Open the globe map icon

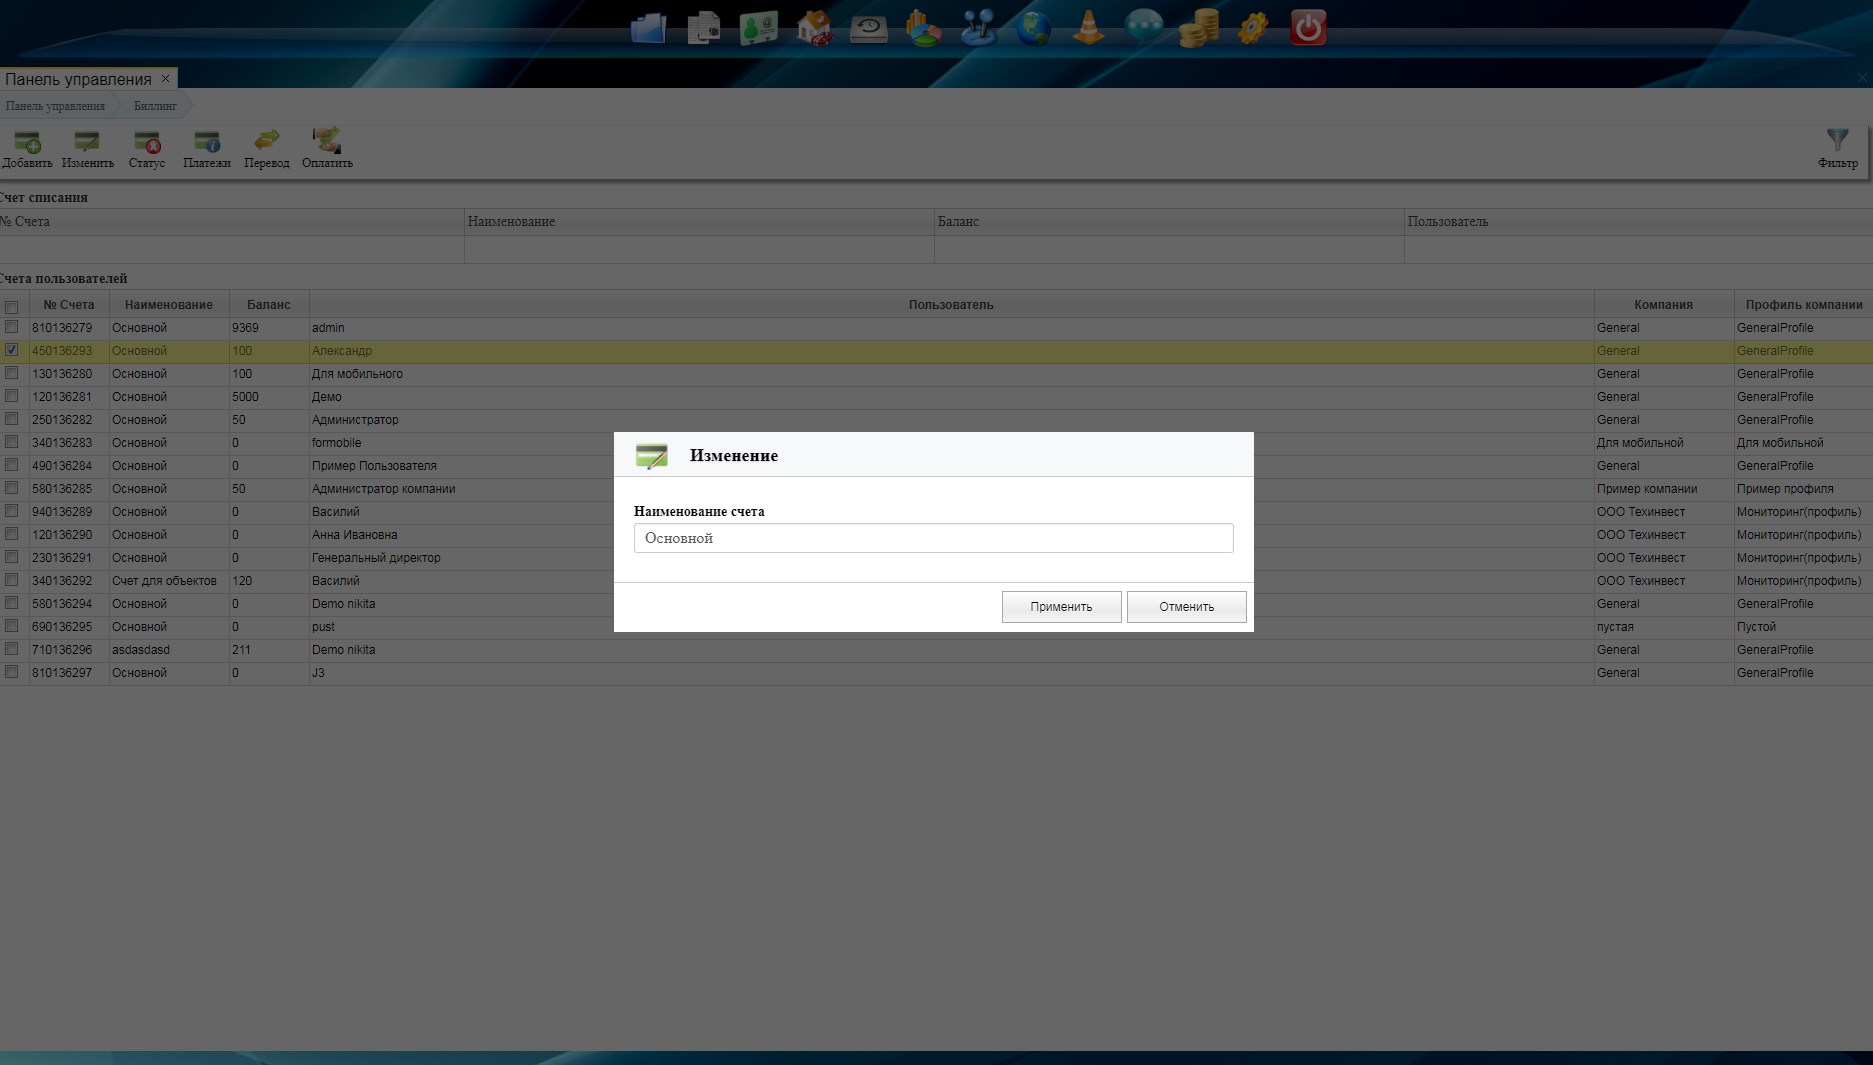click(1034, 27)
